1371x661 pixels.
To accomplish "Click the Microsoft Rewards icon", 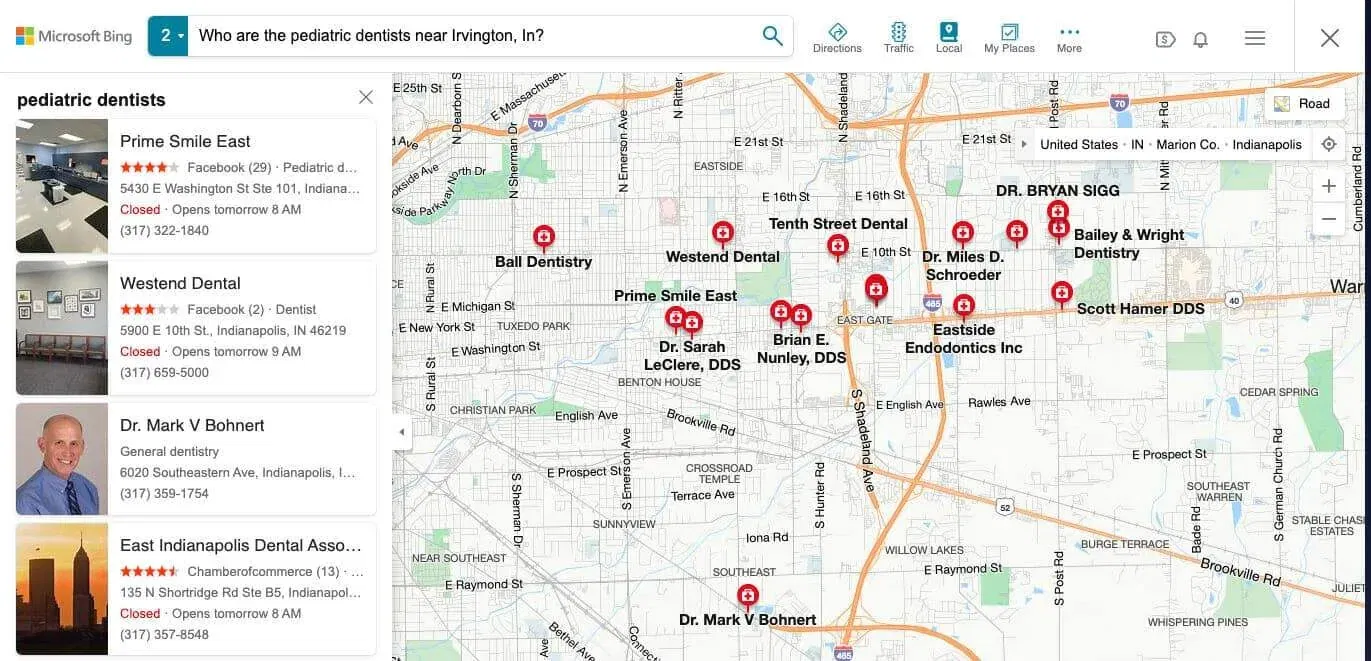I will [x=1165, y=39].
